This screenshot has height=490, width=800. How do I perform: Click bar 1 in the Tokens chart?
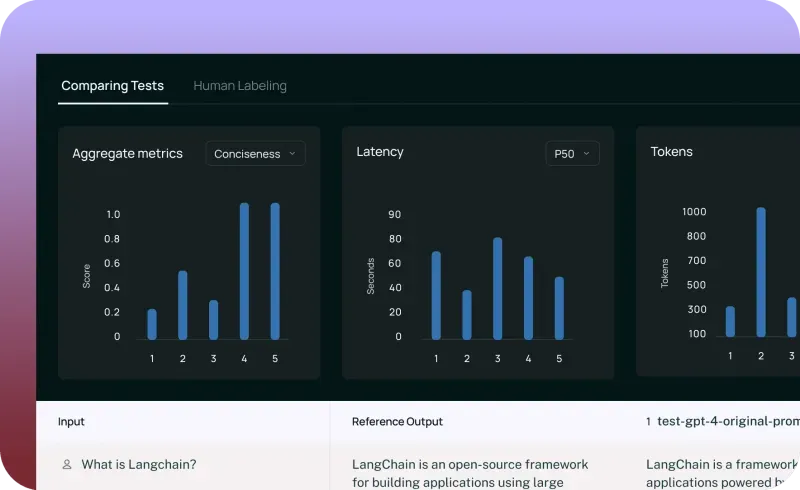[730, 322]
